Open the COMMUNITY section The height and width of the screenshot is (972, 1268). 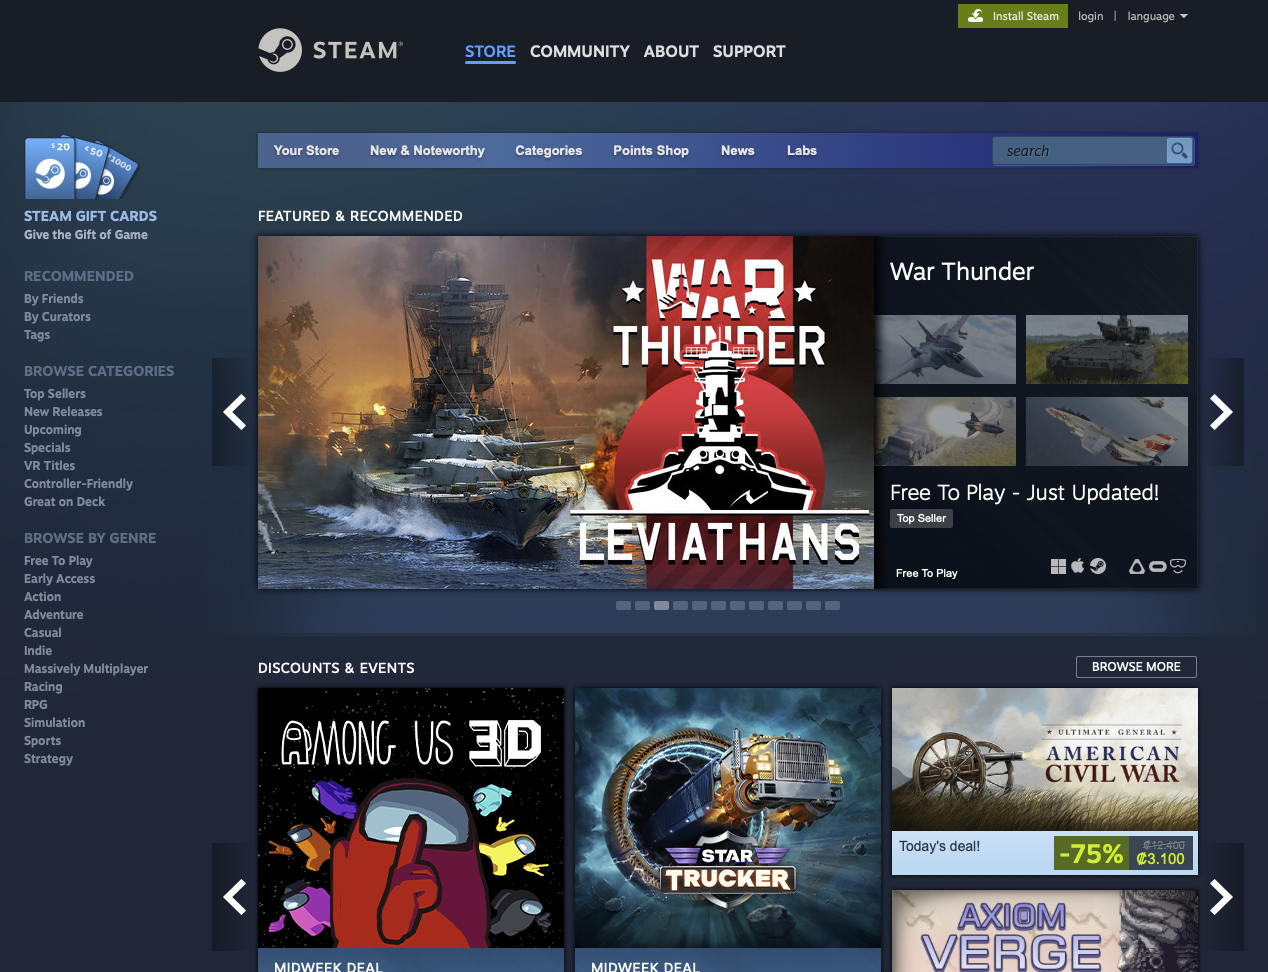(x=580, y=51)
